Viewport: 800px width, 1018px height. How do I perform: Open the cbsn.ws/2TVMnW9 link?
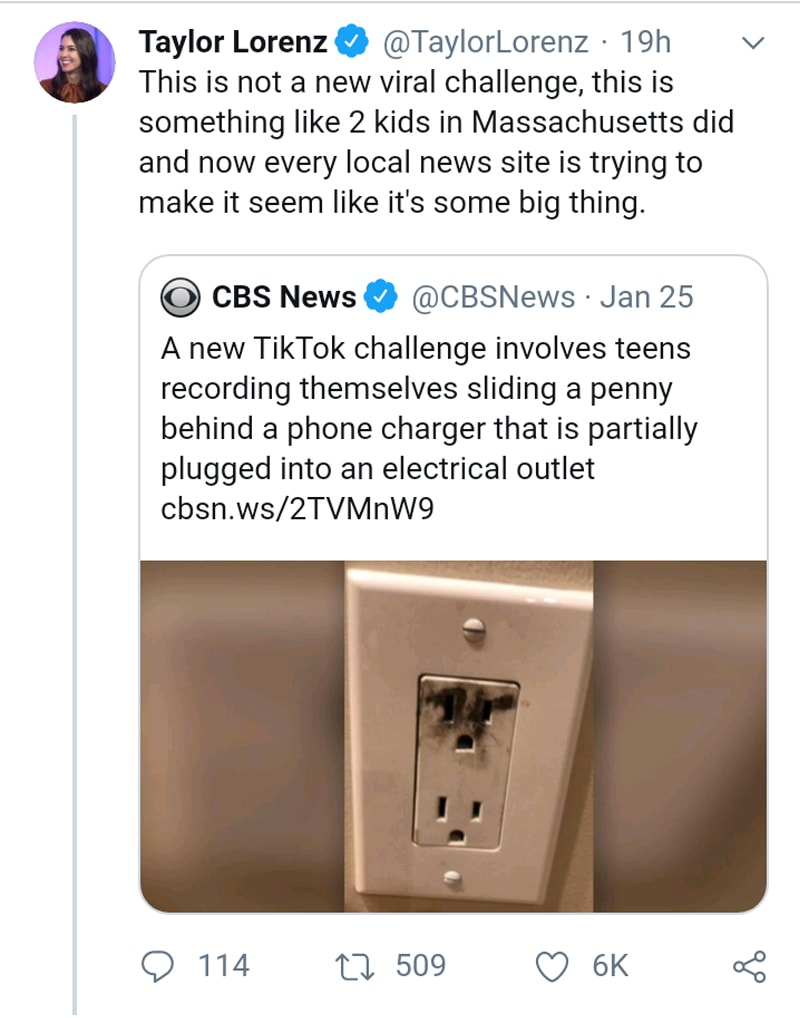[297, 508]
